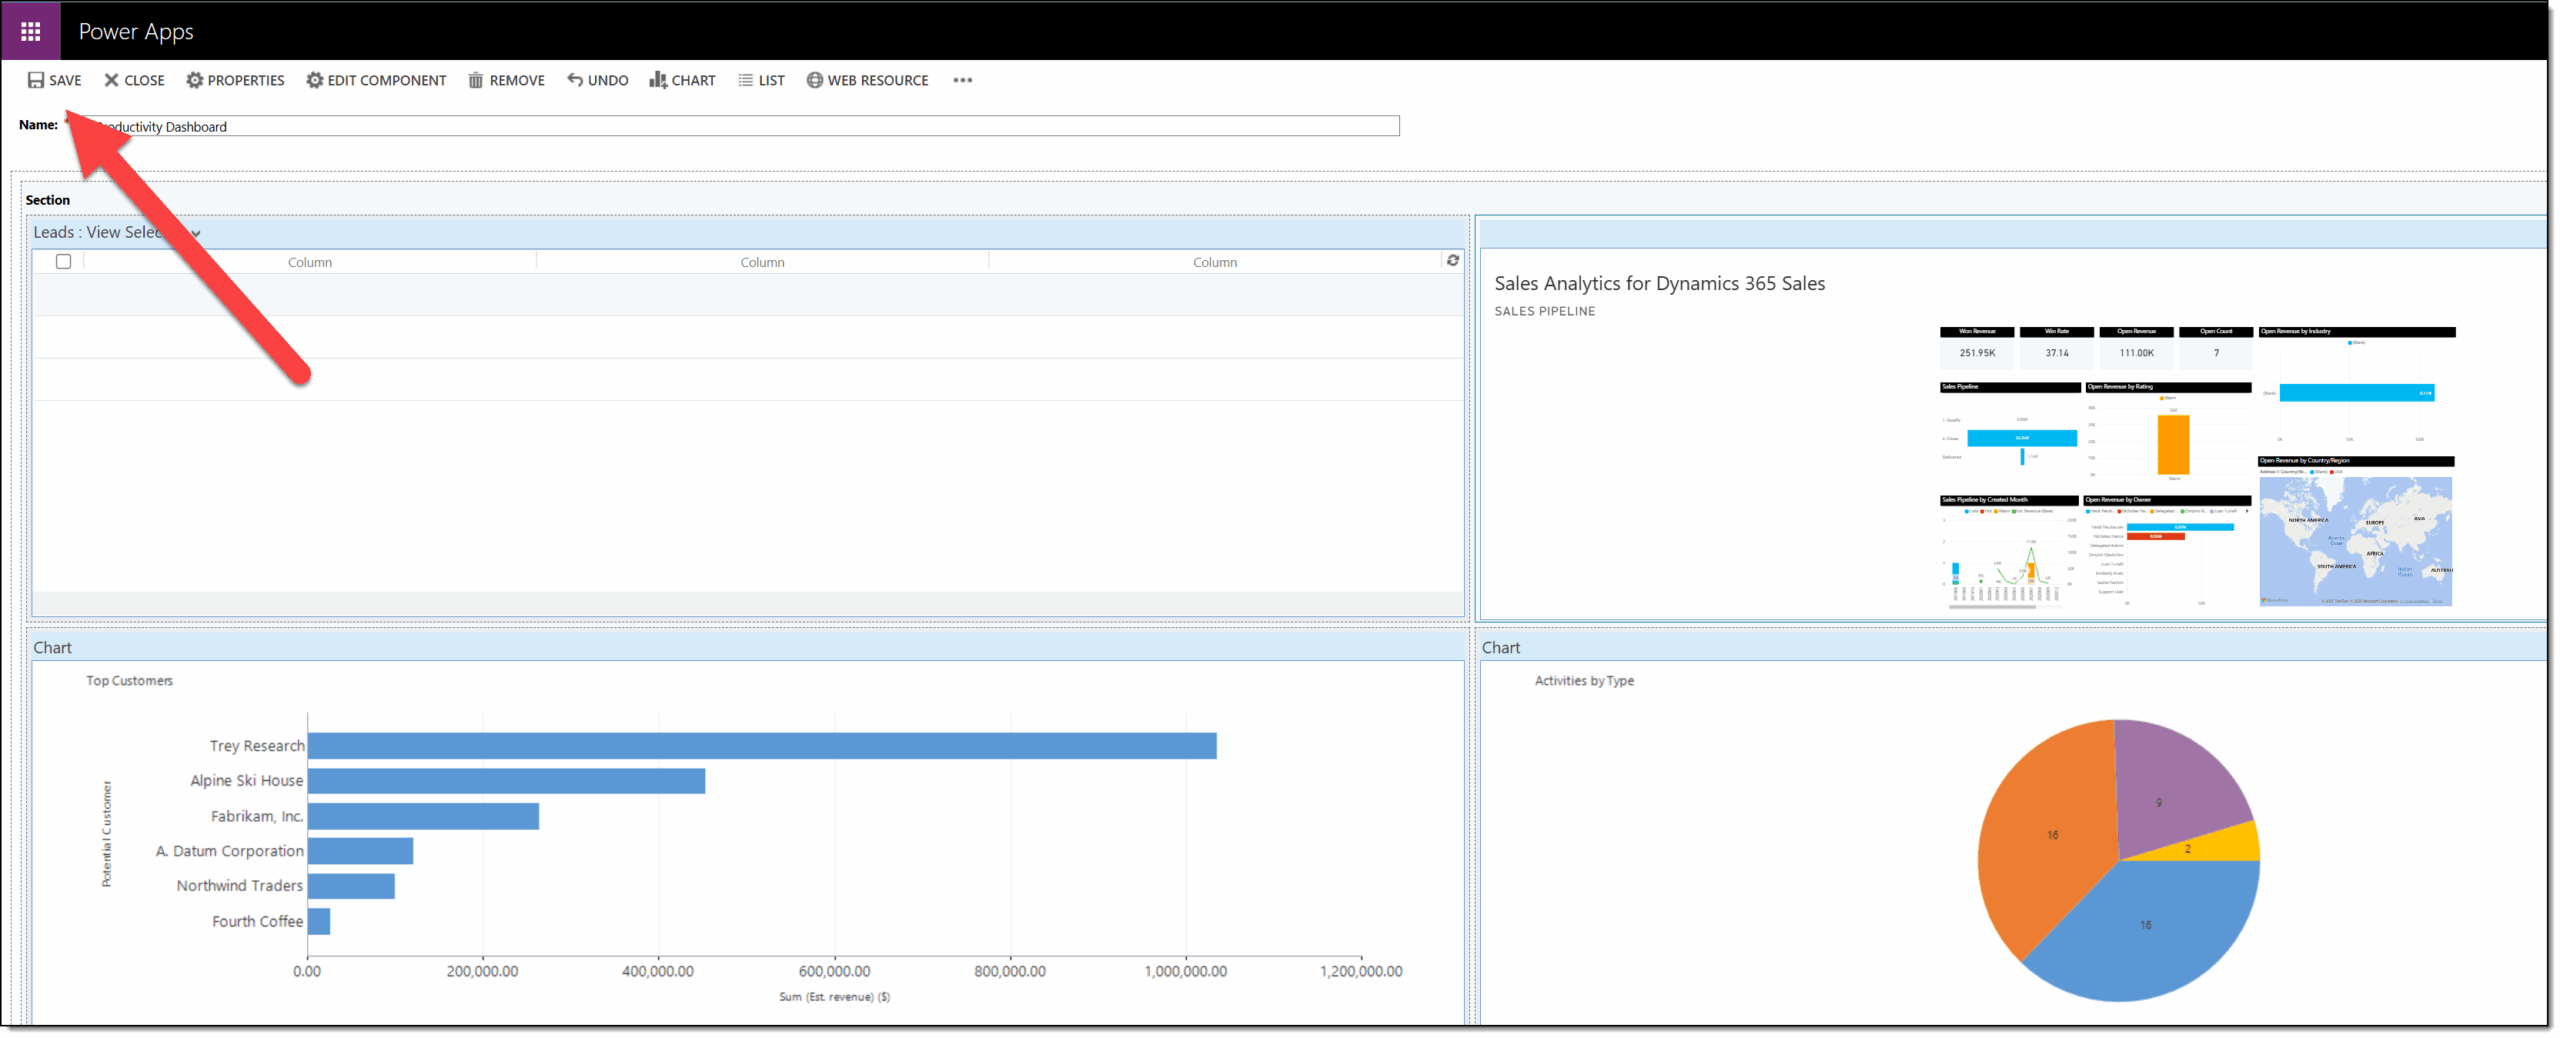Open the Power Apps app launcher waffle
The width and height of the screenshot is (2560, 1038).
pyautogui.click(x=30, y=31)
